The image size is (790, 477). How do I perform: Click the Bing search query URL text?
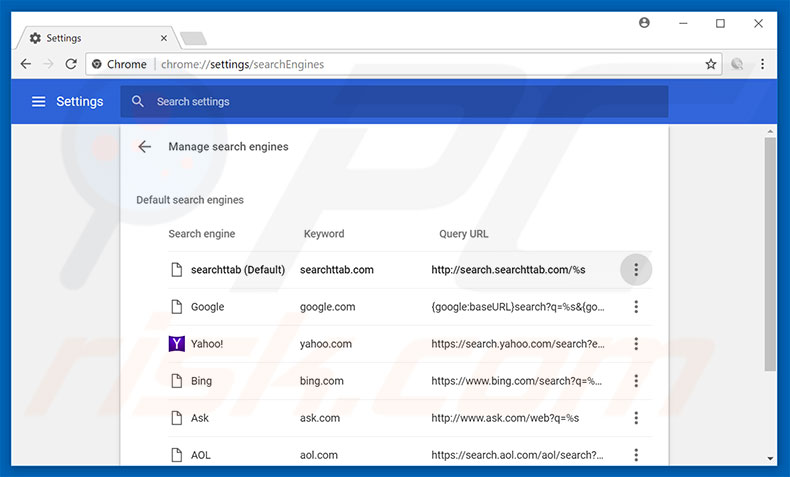point(516,381)
